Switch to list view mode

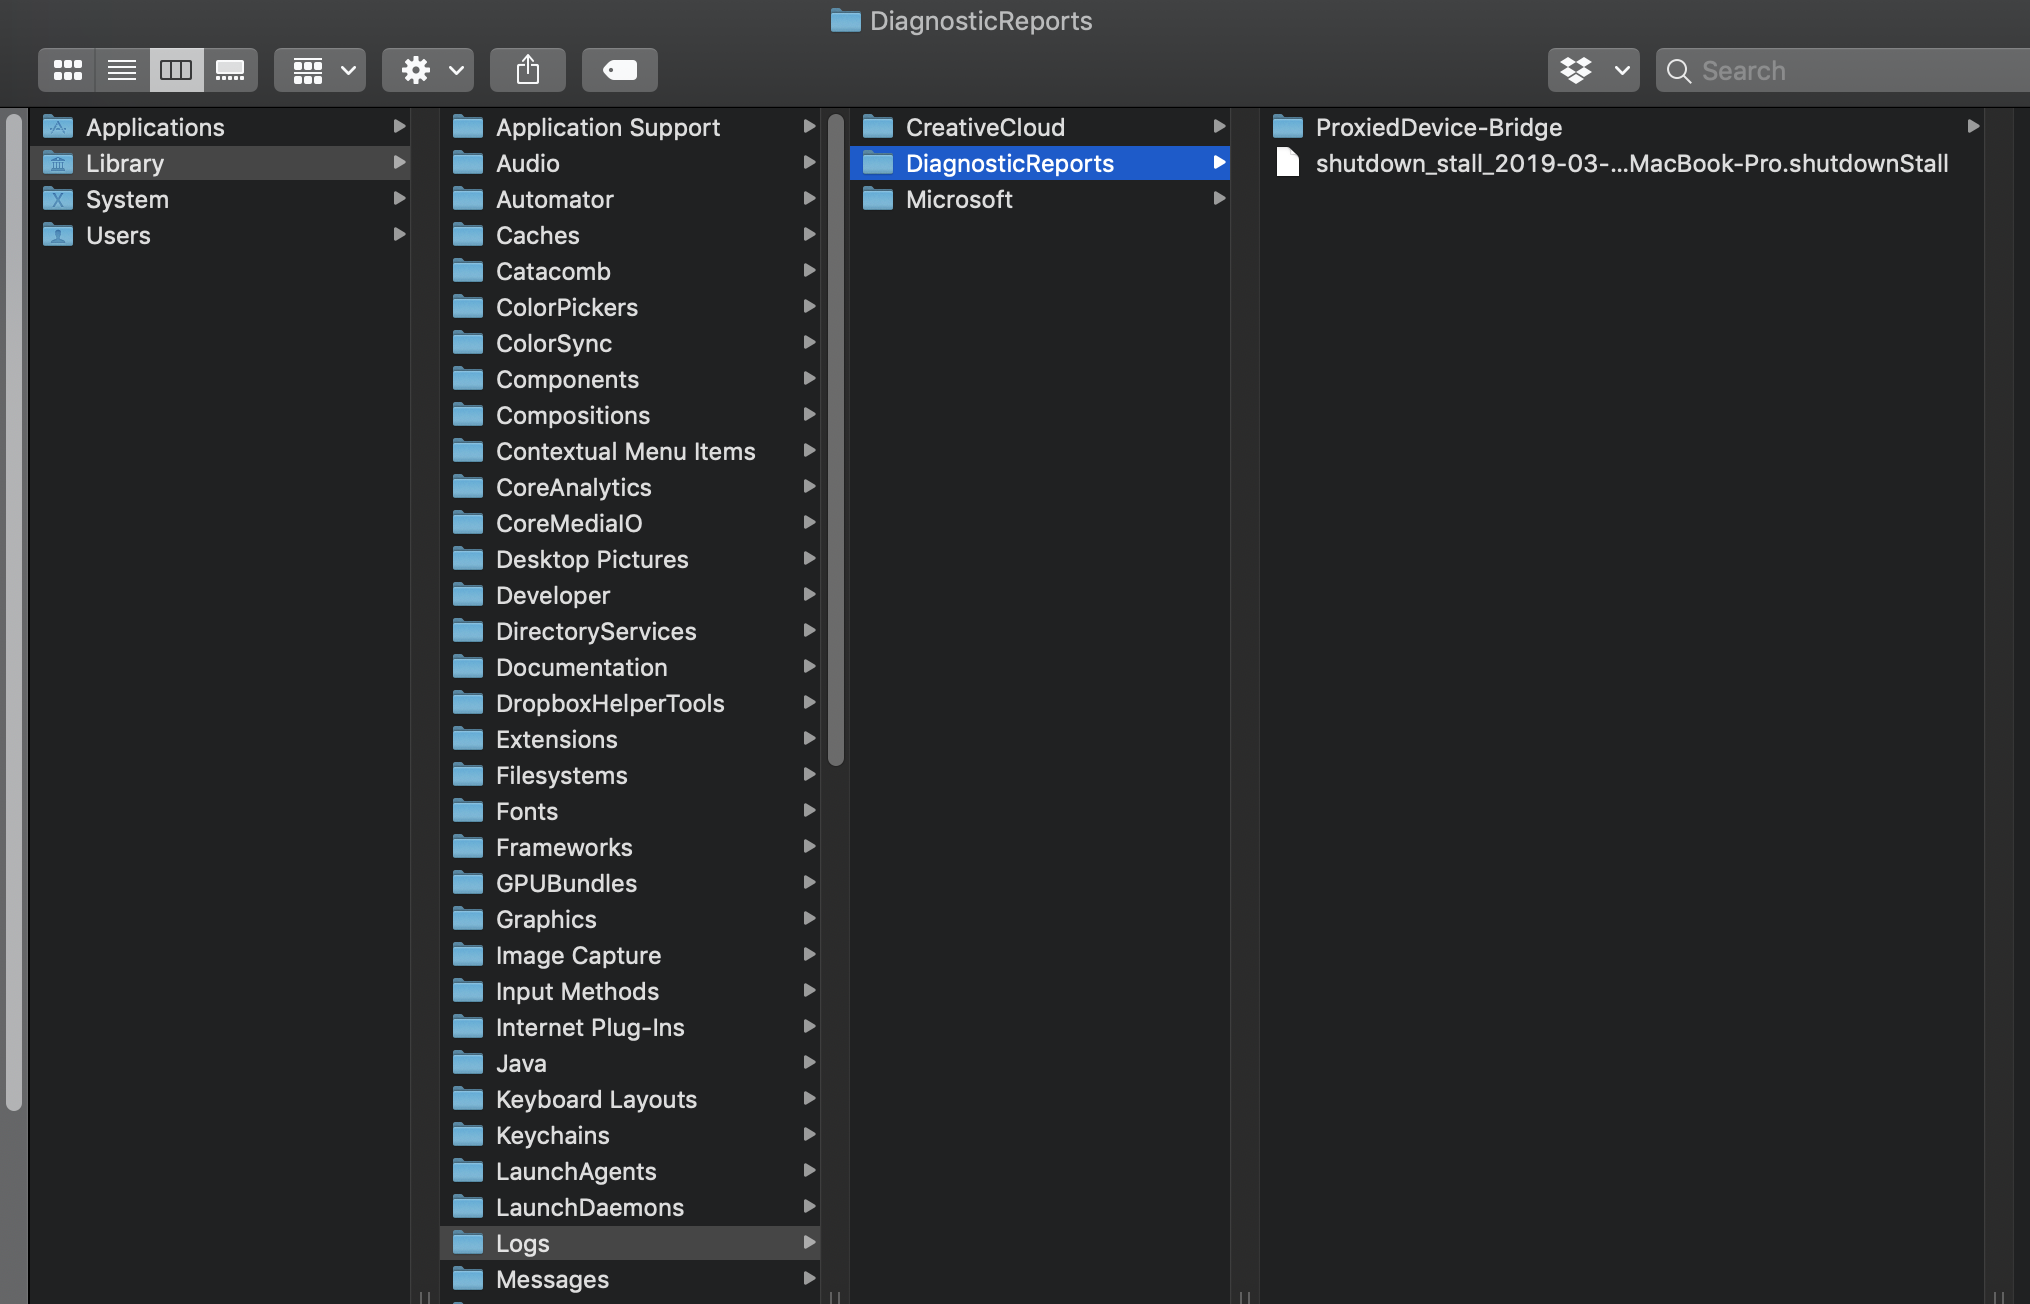click(122, 70)
